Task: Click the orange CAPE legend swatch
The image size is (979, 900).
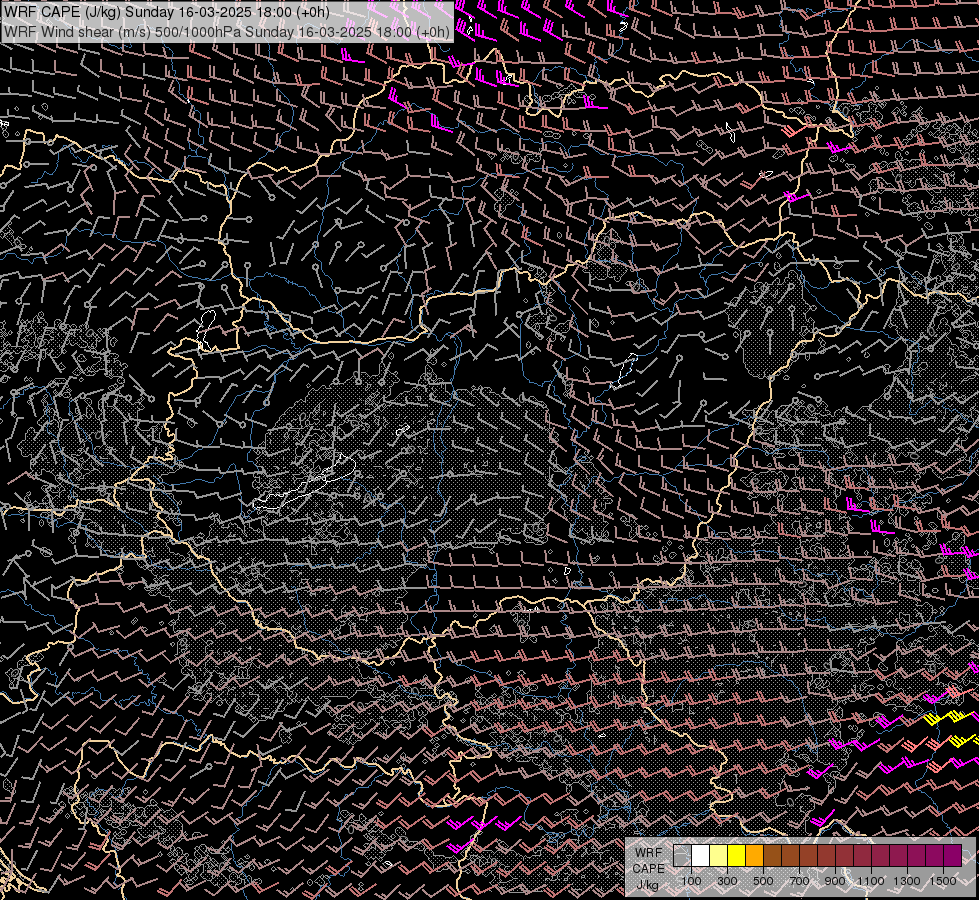Action: [754, 855]
